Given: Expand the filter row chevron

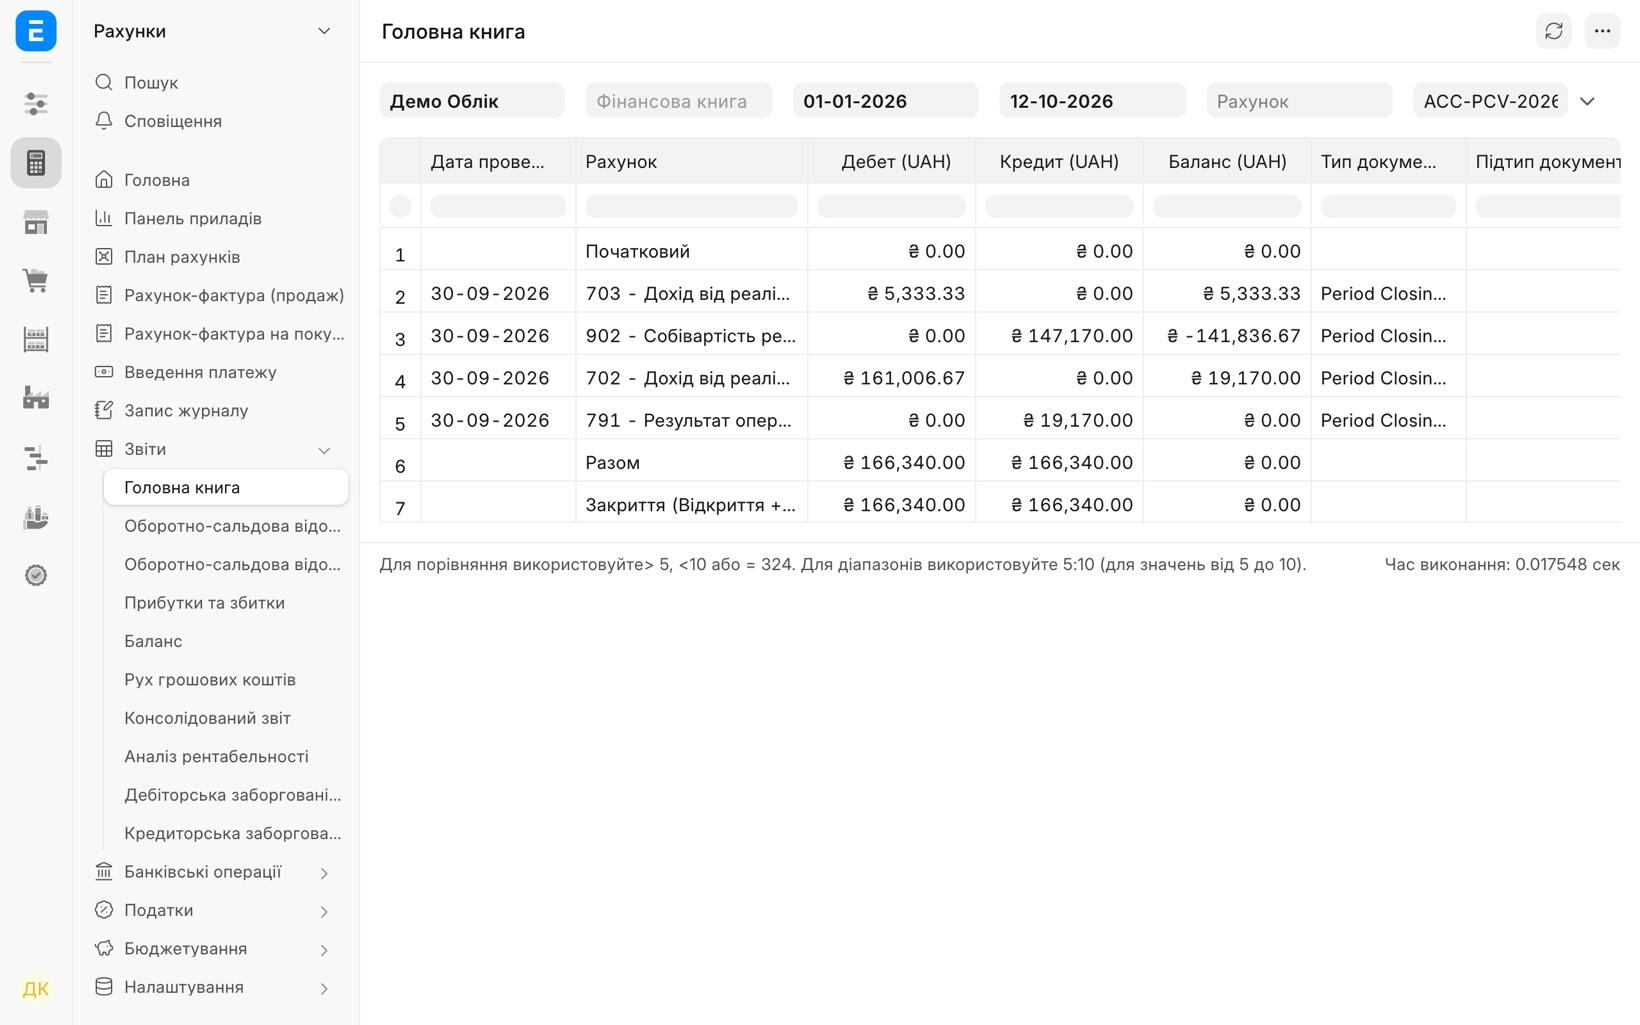Looking at the screenshot, I should point(1587,101).
